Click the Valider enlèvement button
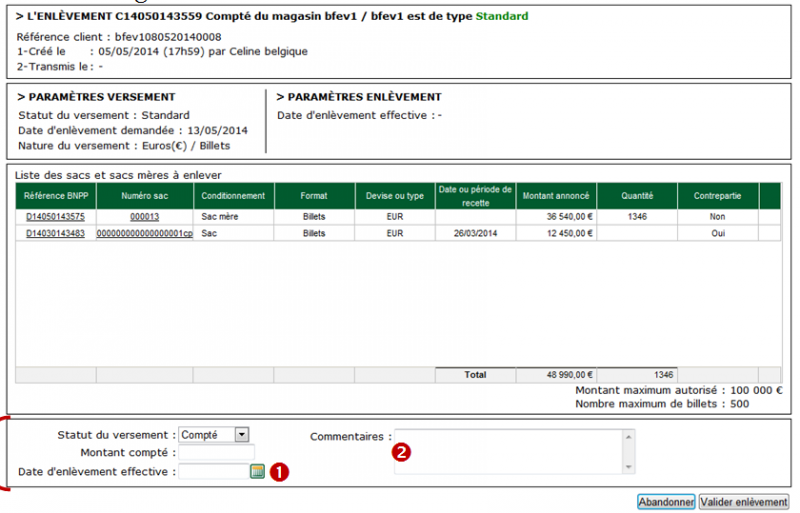This screenshot has height=513, width=800. pos(744,502)
